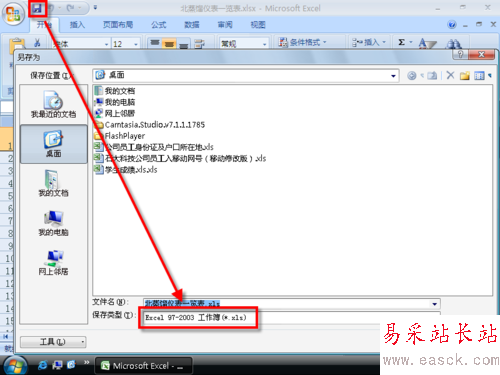Screen dimensions: 500x375
Task: Click the Save As dialog help button
Action: (x=460, y=54)
